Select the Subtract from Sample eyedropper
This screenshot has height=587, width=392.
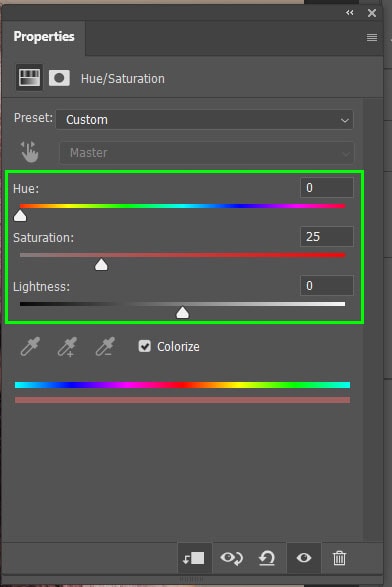pos(105,346)
